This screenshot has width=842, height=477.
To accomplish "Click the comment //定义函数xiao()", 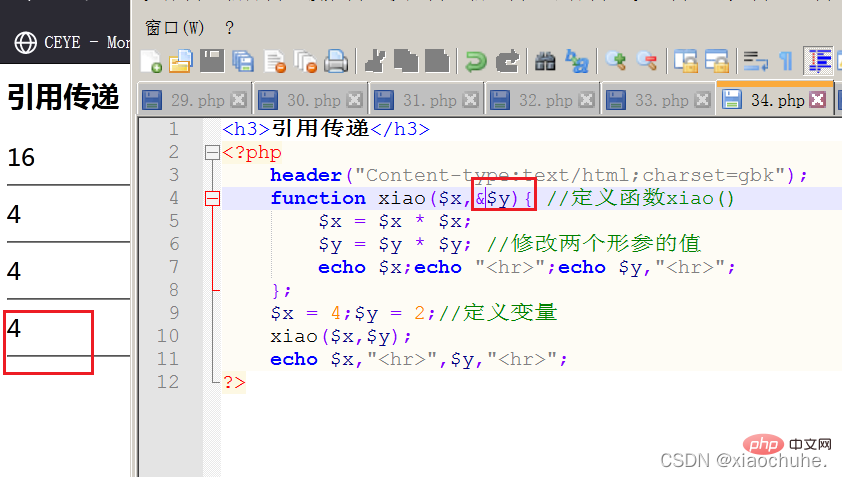I will pyautogui.click(x=641, y=198).
